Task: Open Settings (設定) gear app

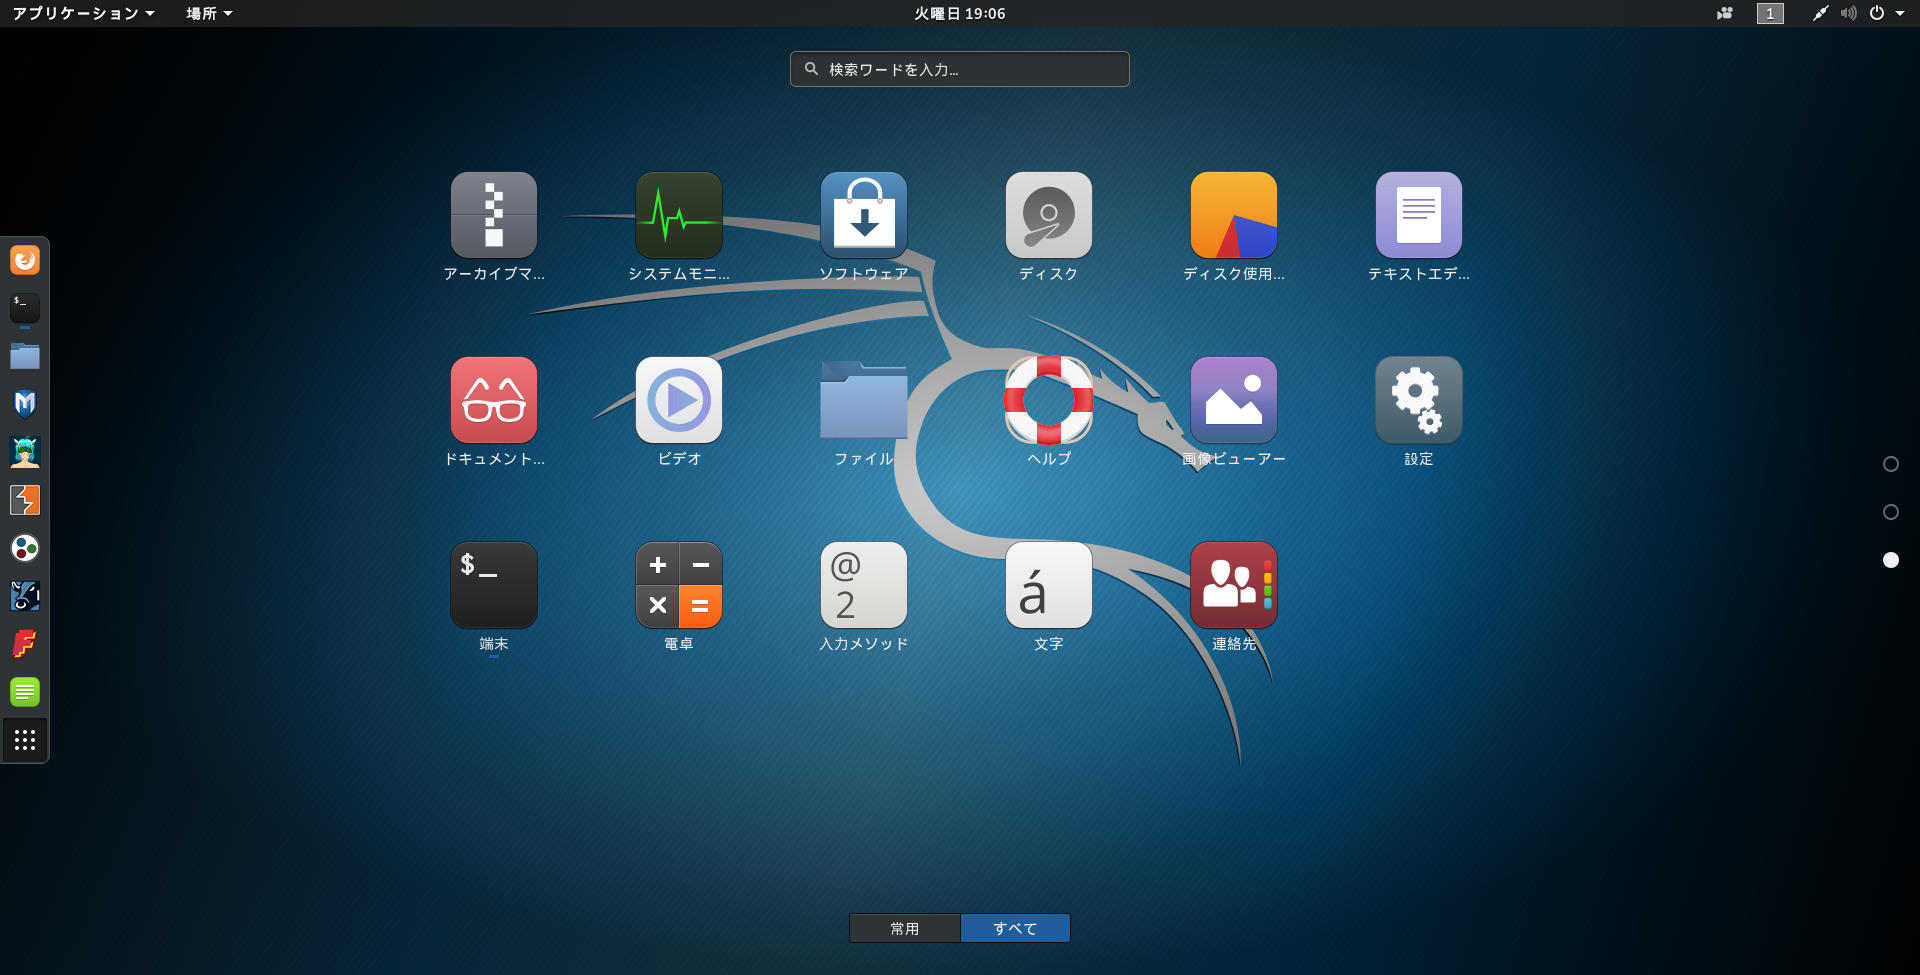Action: tap(1419, 400)
